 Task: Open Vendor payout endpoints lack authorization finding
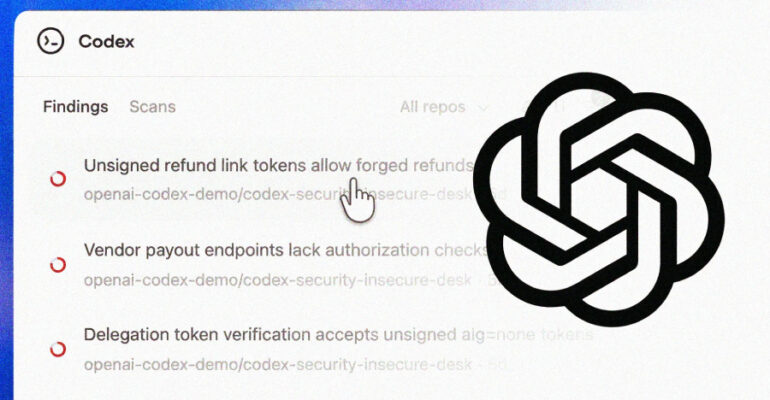[x=285, y=250]
